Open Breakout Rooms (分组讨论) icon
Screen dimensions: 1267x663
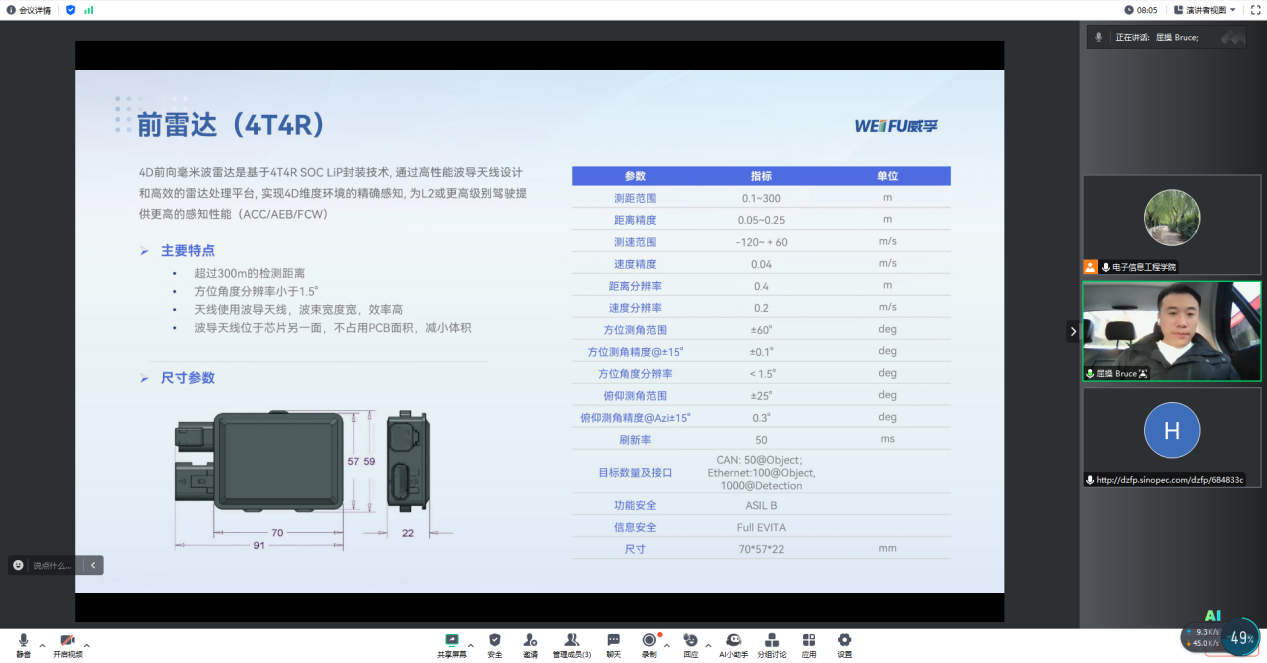click(771, 641)
